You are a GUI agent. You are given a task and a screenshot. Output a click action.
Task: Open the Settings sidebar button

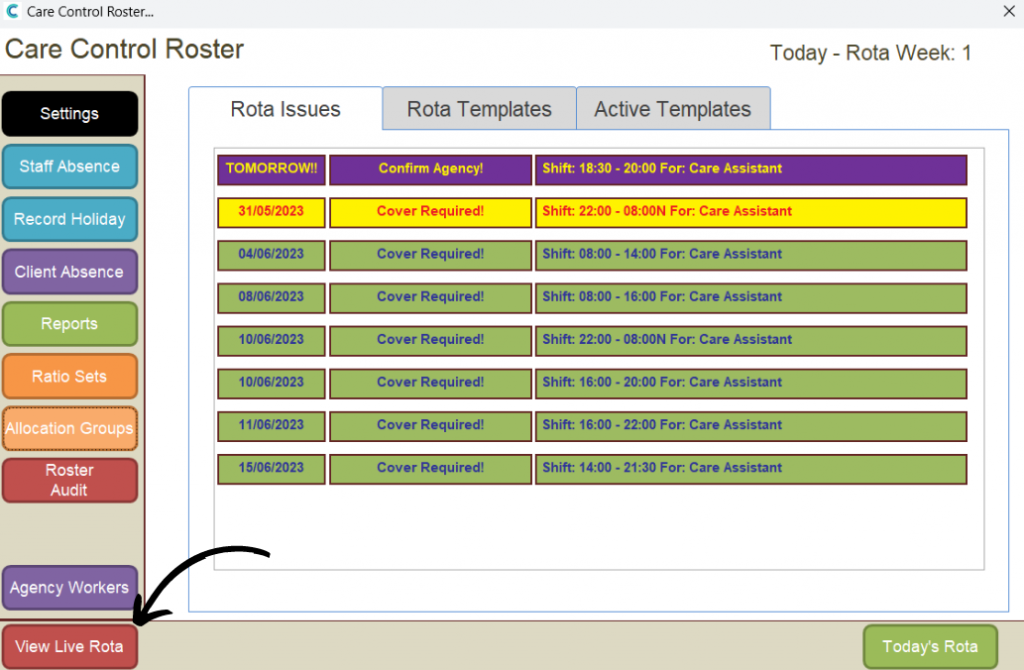point(70,114)
